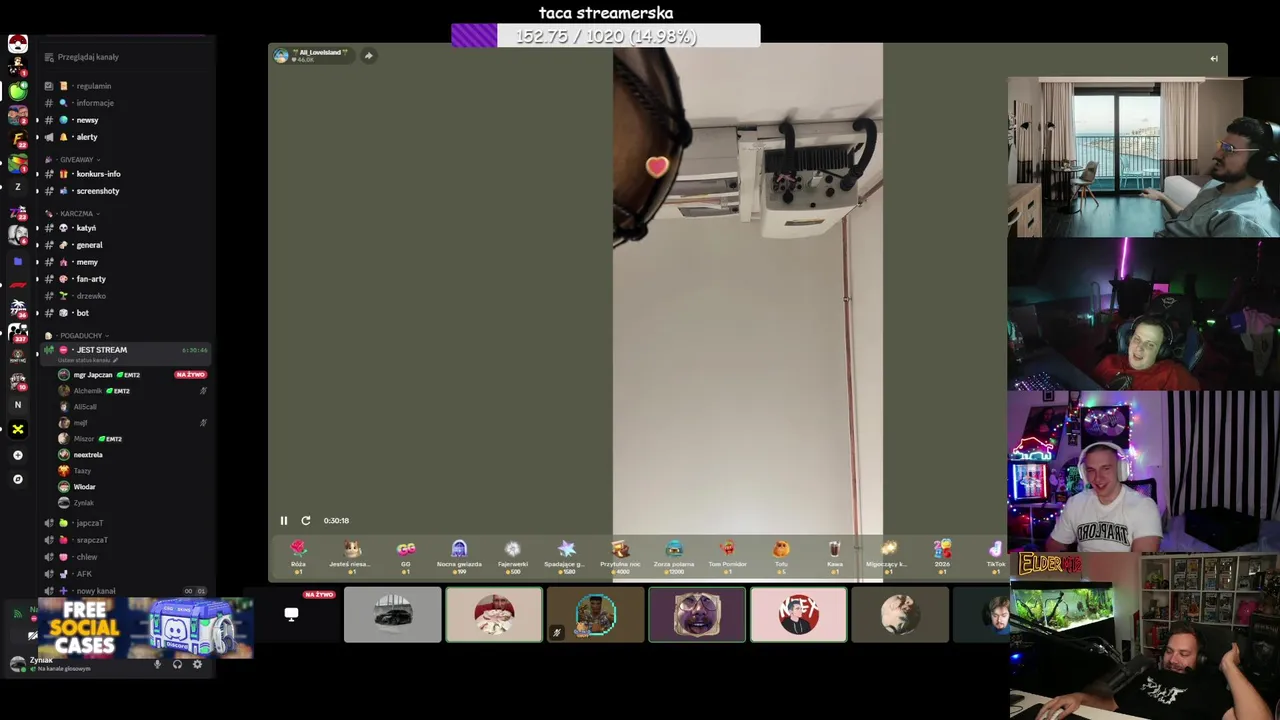The width and height of the screenshot is (1280, 720).
Task: Mute microphone in Discord user panel
Action: point(157,664)
